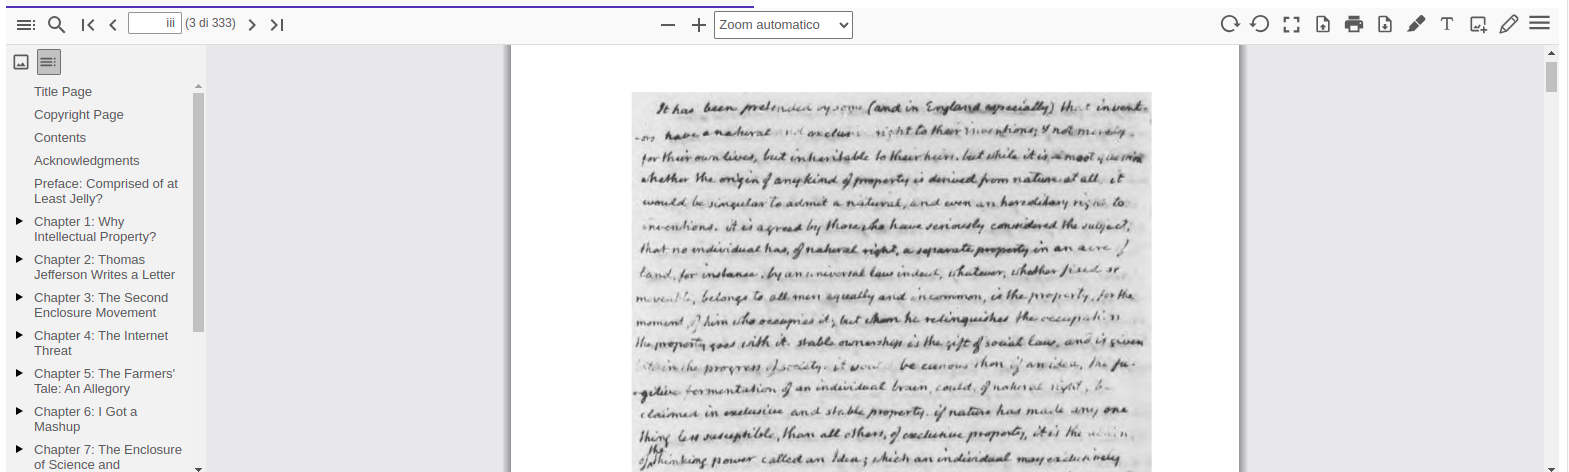Screen dimensions: 1569x472
Task: Switch sidebar to document outline view
Action: point(49,62)
